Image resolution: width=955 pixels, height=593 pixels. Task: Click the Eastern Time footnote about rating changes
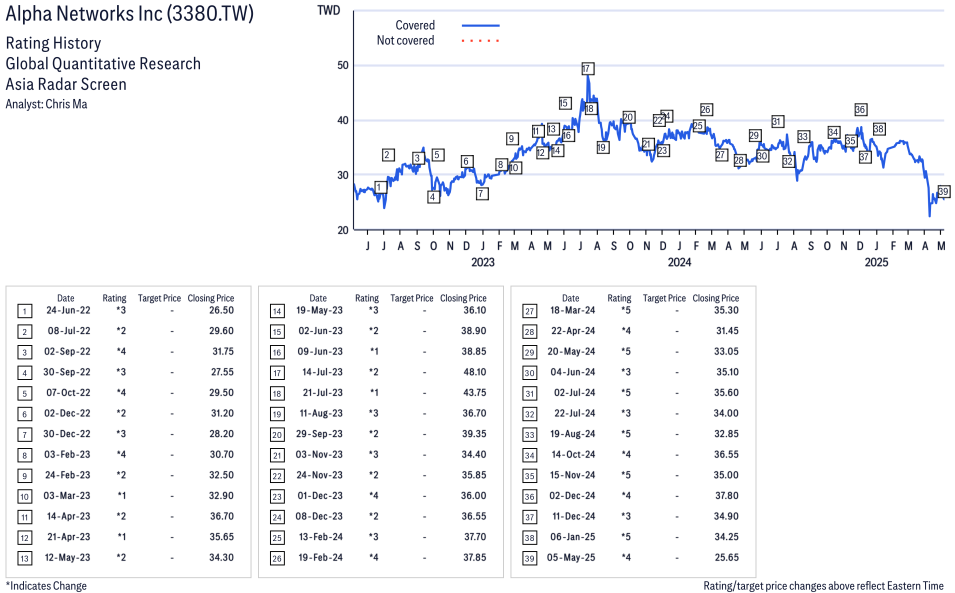[x=823, y=586]
